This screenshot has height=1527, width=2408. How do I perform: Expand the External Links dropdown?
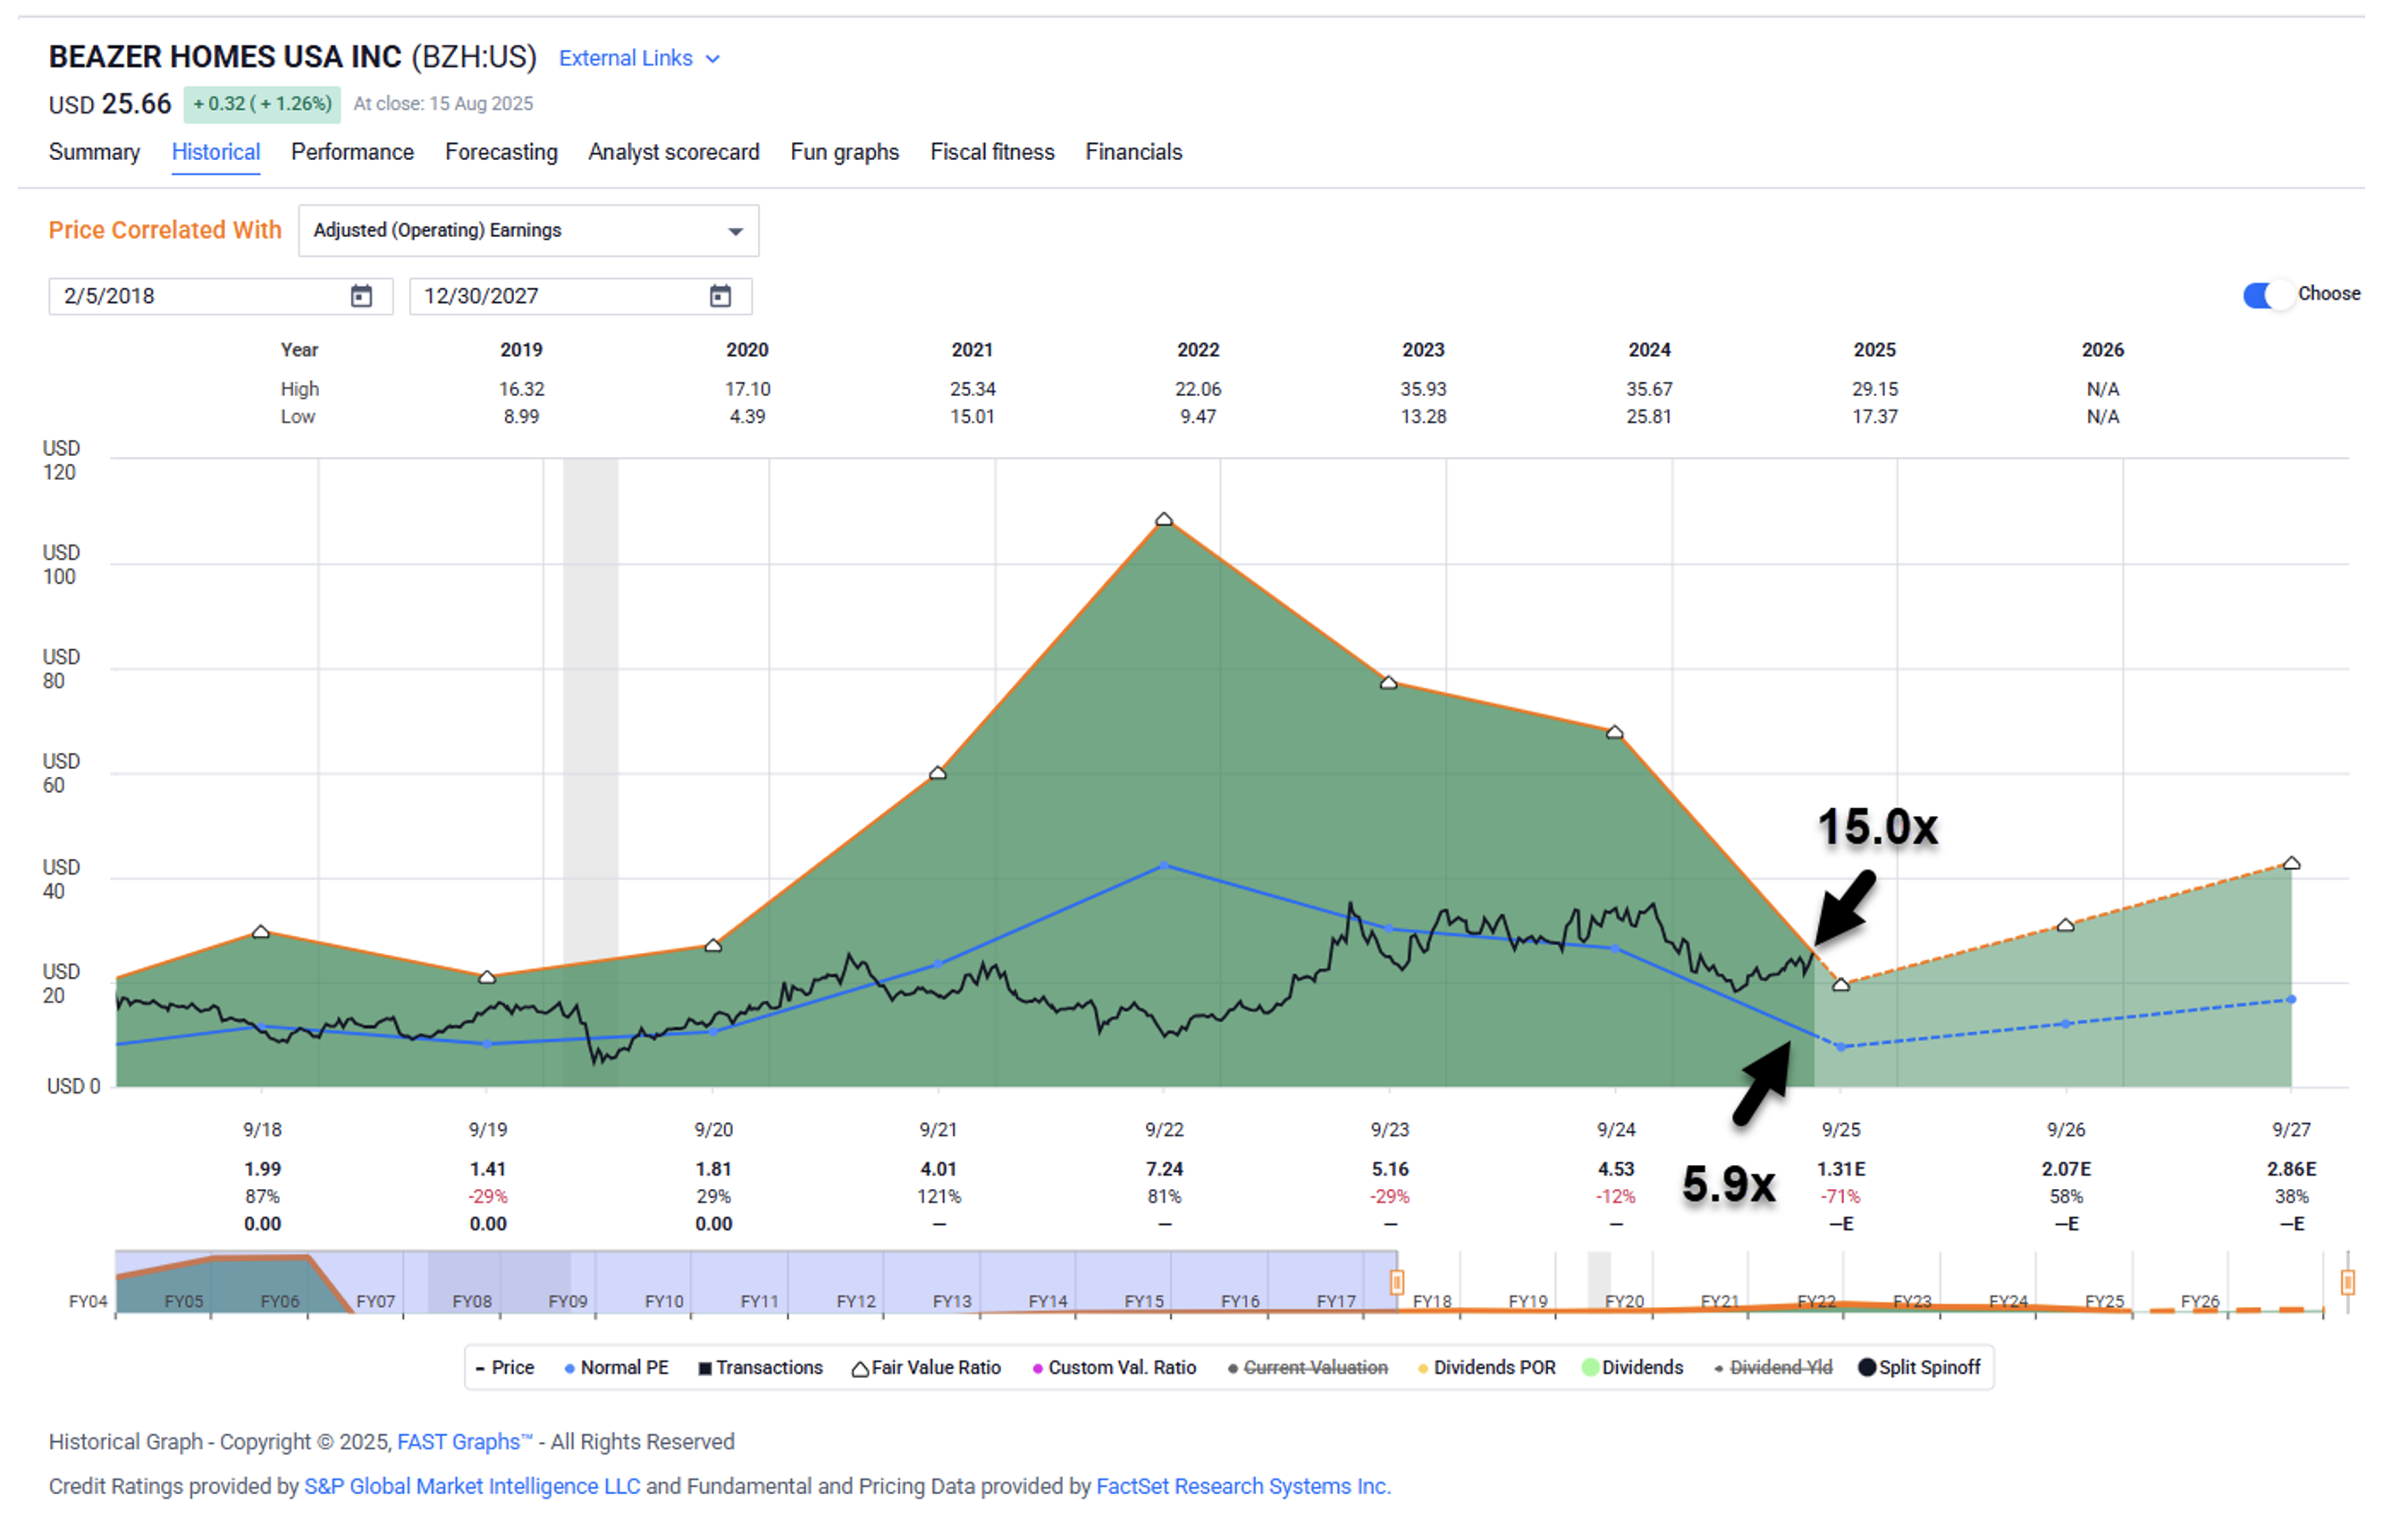639,58
